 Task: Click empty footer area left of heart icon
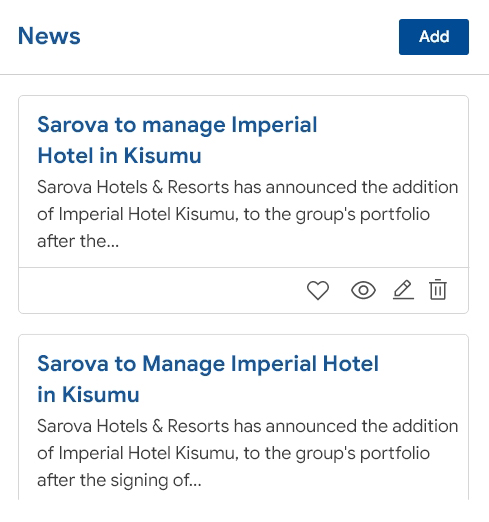(160, 290)
